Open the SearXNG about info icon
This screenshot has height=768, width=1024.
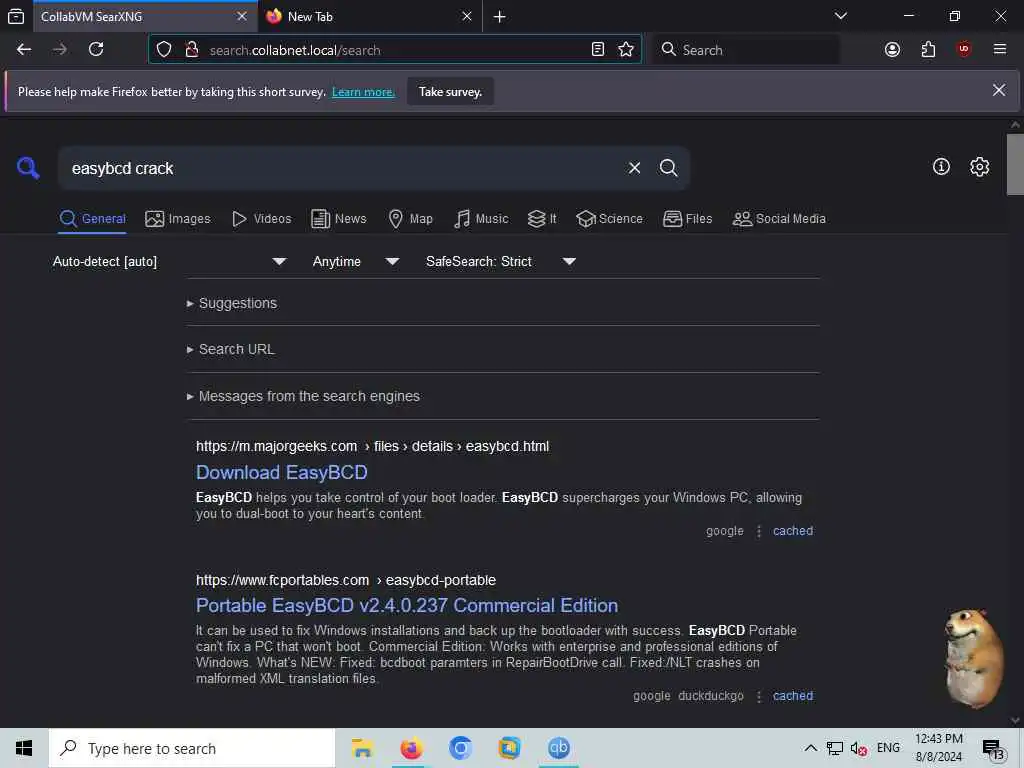pyautogui.click(x=941, y=167)
